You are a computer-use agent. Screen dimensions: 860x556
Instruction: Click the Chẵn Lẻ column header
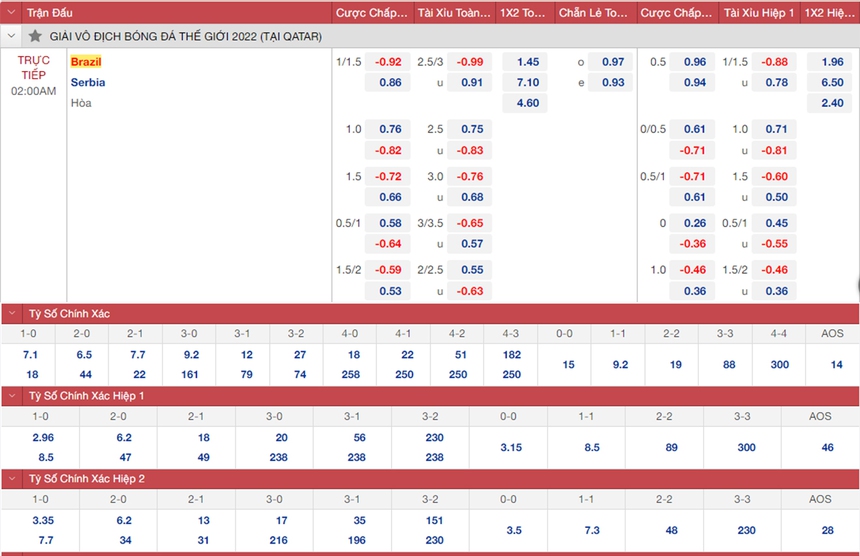coord(592,14)
